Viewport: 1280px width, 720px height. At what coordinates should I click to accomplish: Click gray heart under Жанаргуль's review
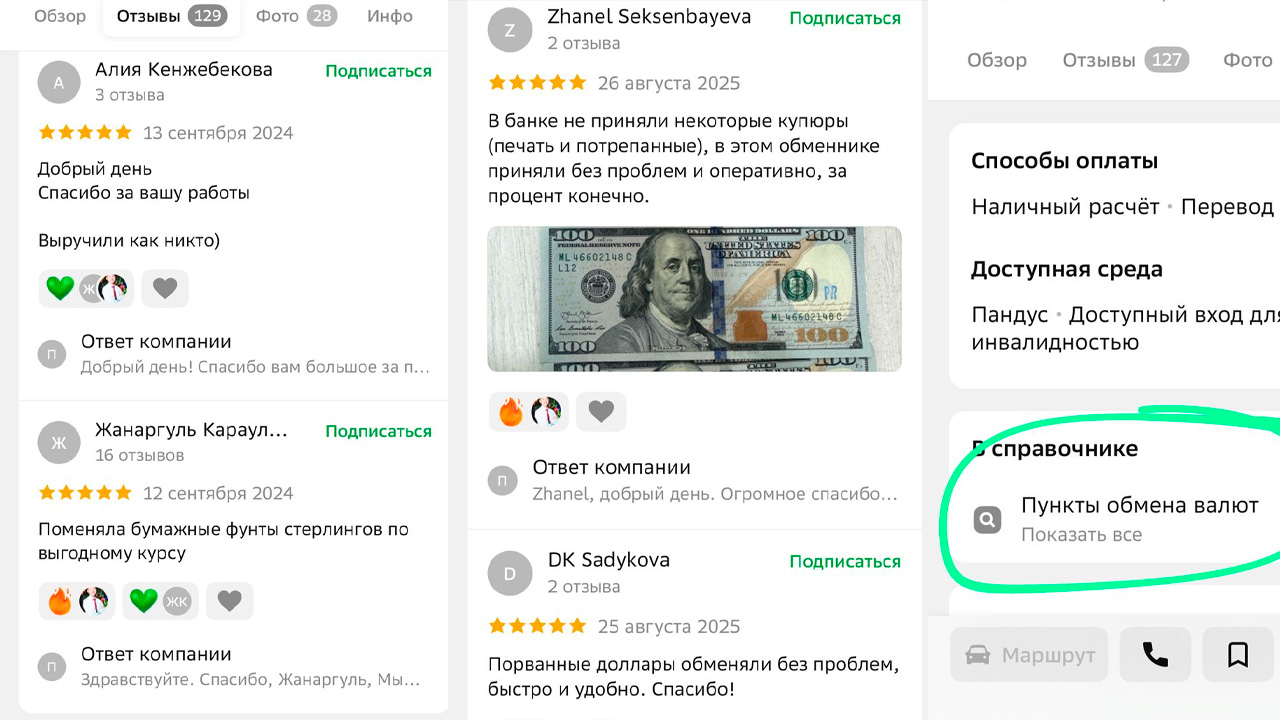point(230,601)
